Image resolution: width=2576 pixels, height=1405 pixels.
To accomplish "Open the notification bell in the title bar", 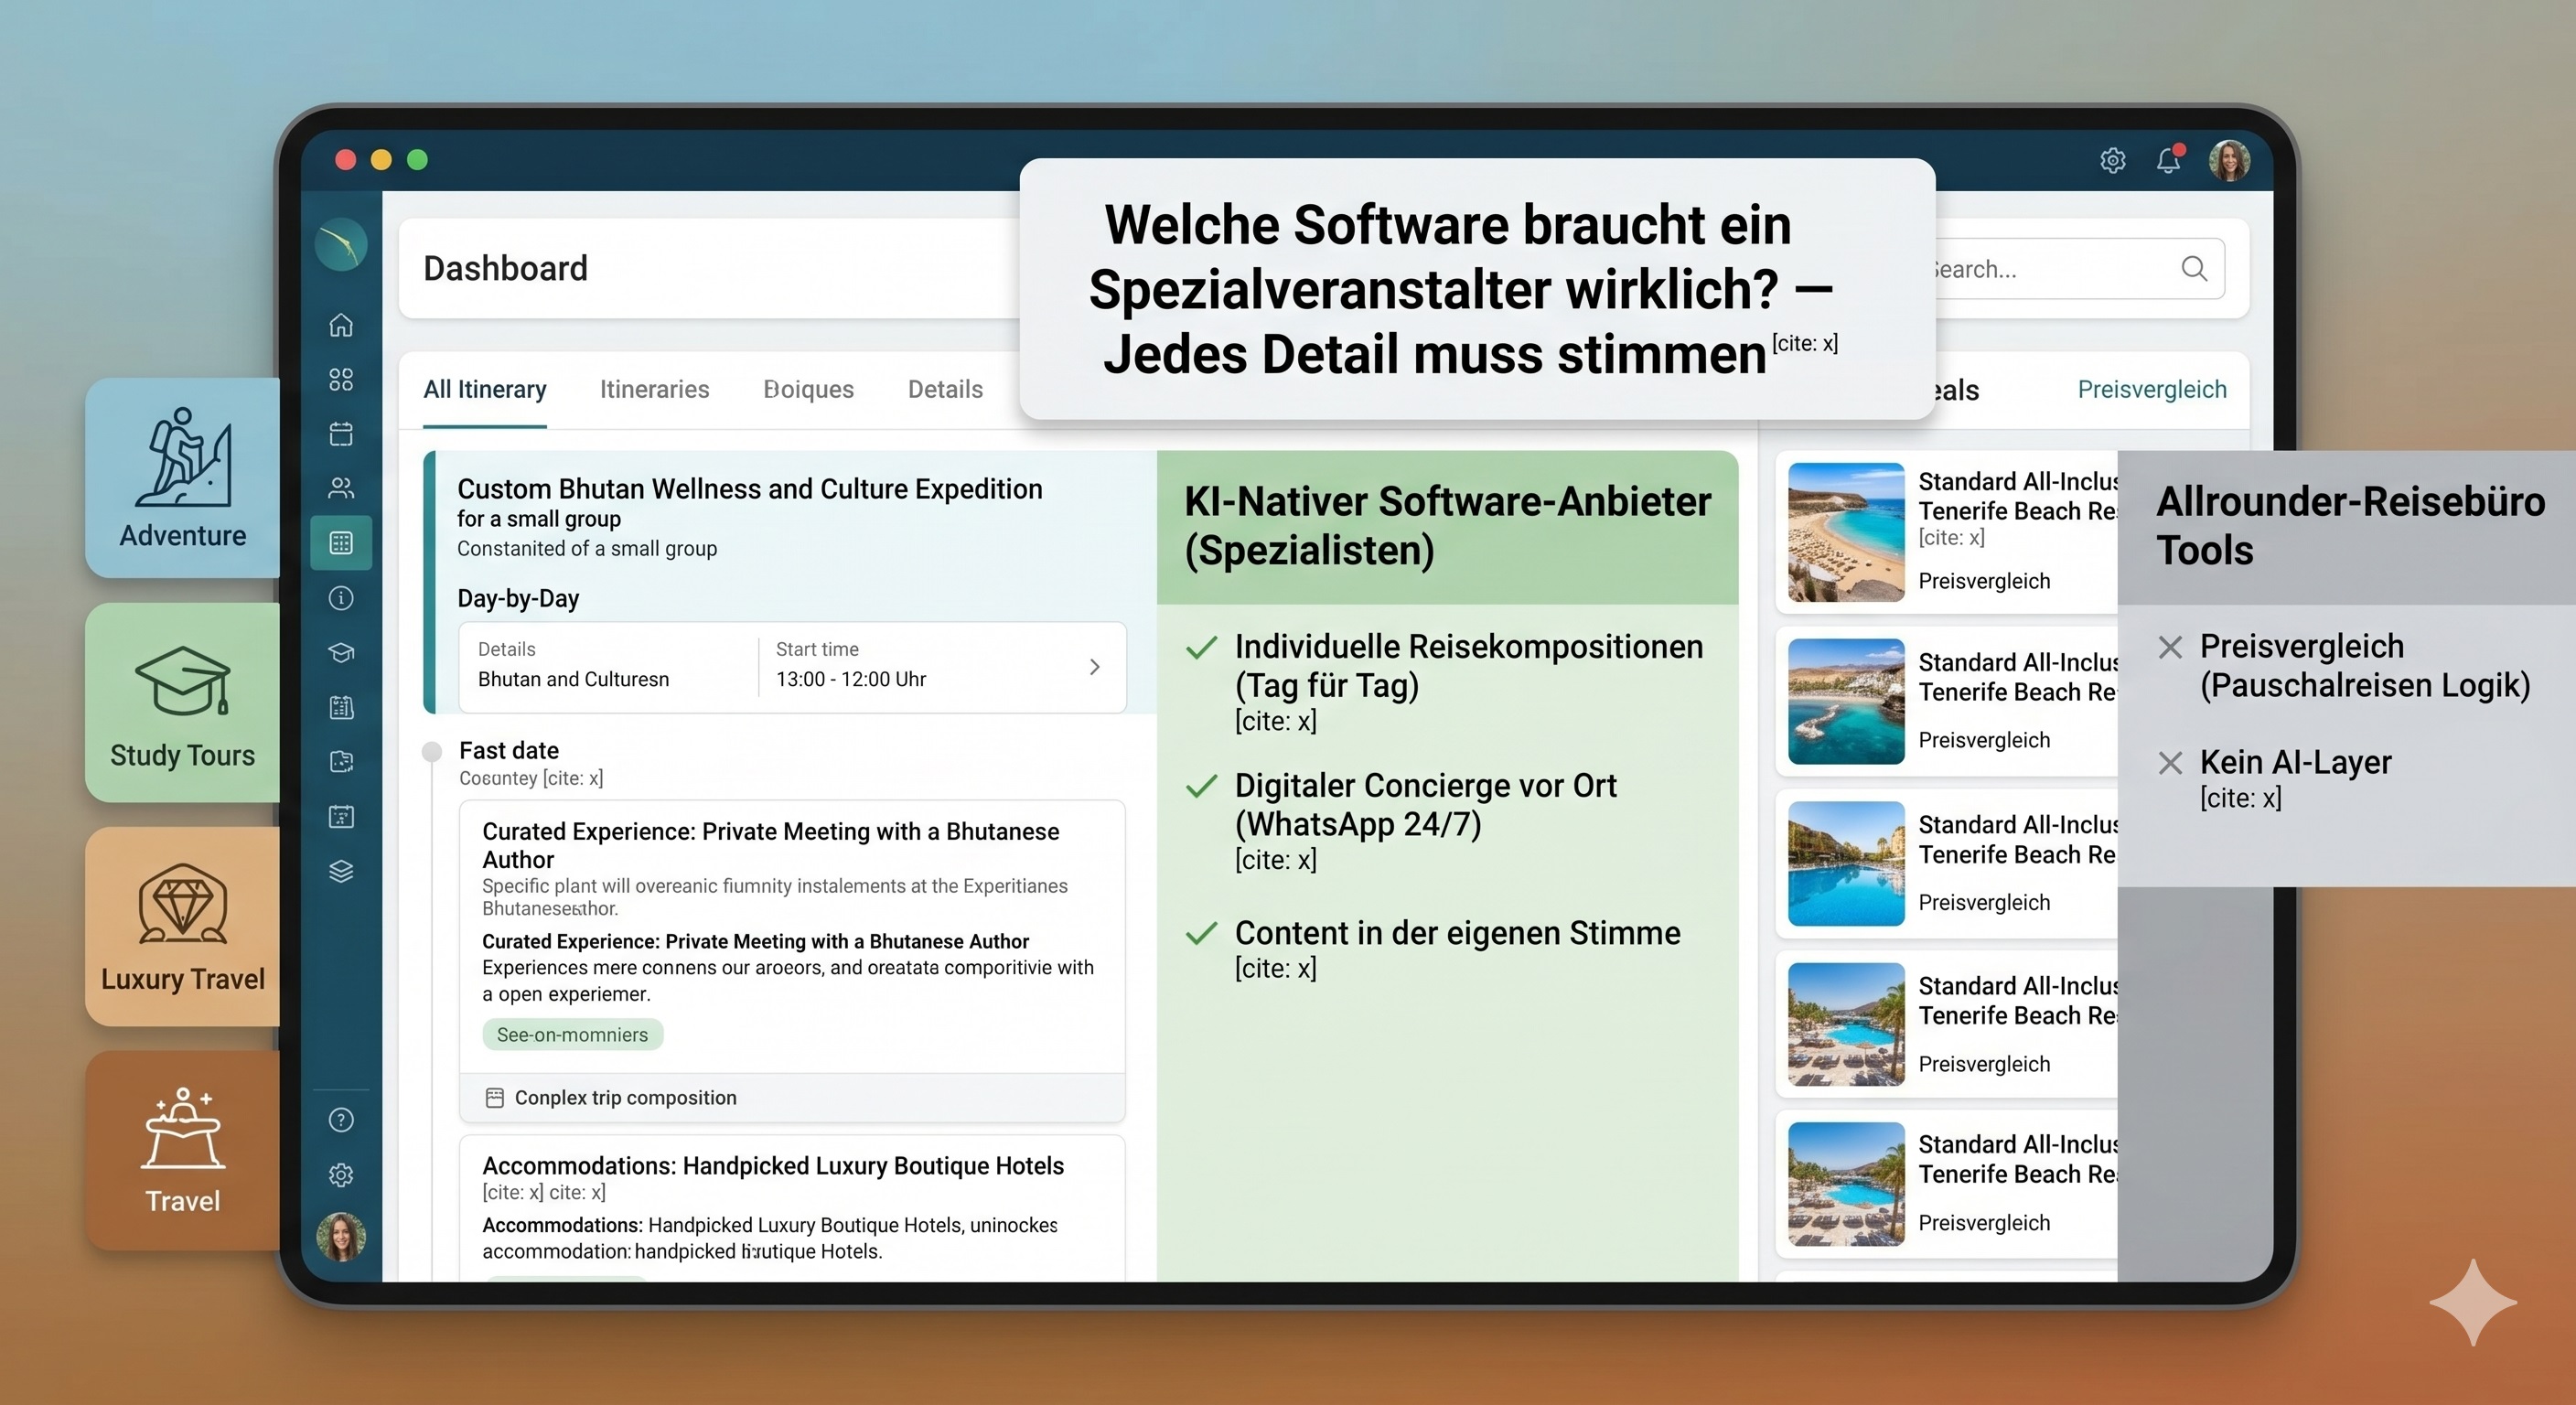I will coord(2168,160).
